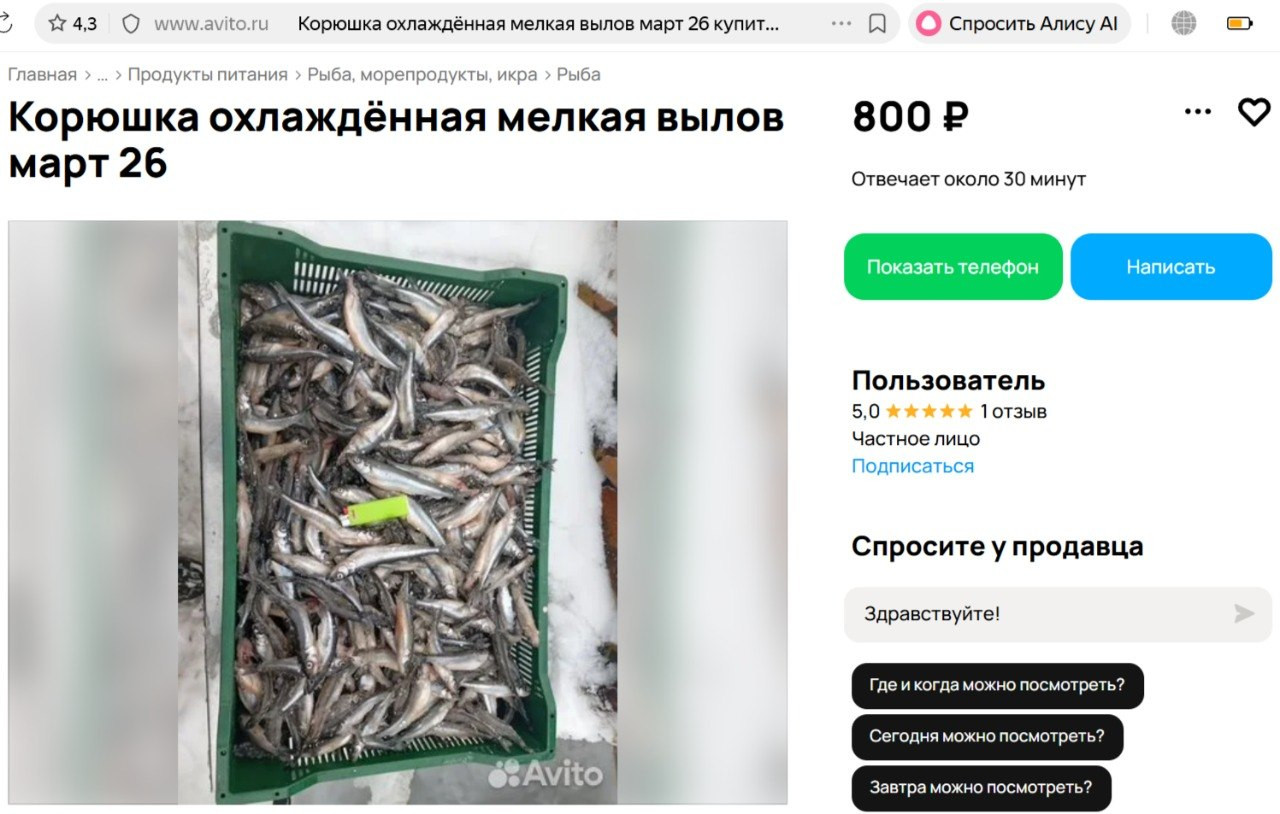Open the 4,3 star site rating
Image resolution: width=1280 pixels, height=814 pixels.
[x=73, y=24]
